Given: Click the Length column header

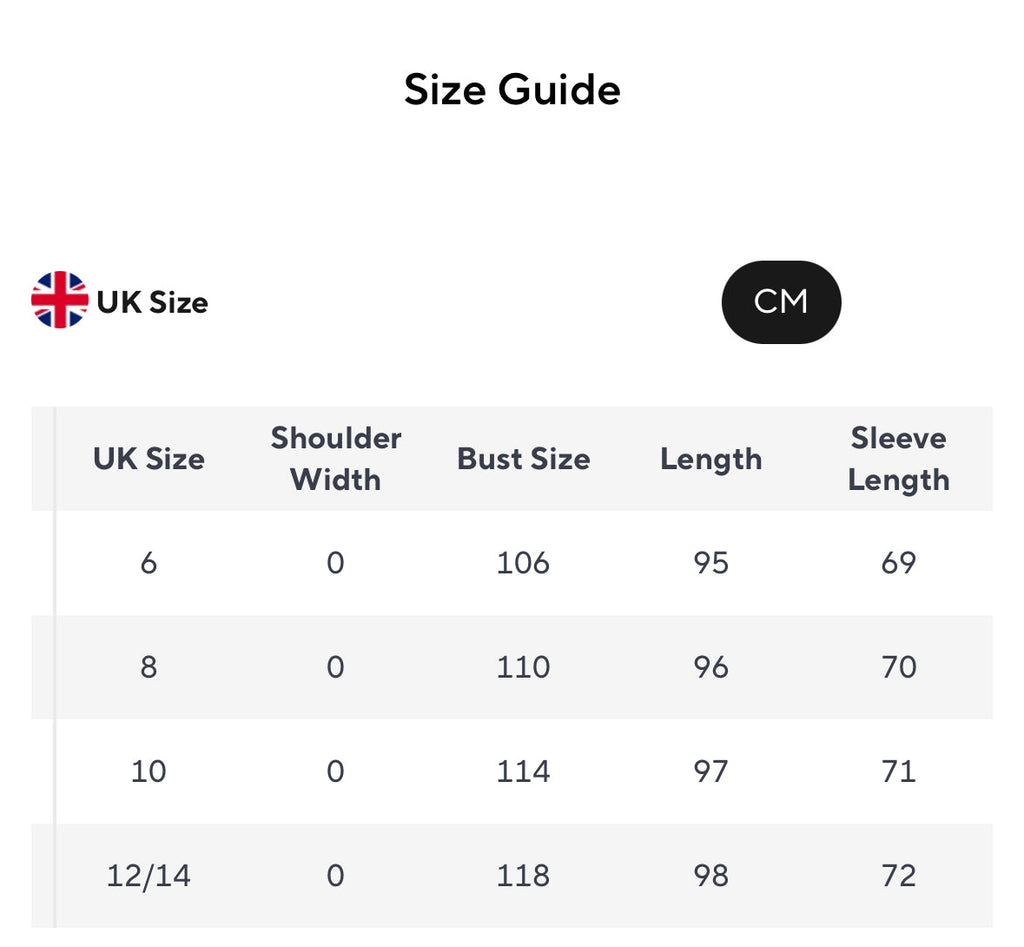Looking at the screenshot, I should coord(711,459).
